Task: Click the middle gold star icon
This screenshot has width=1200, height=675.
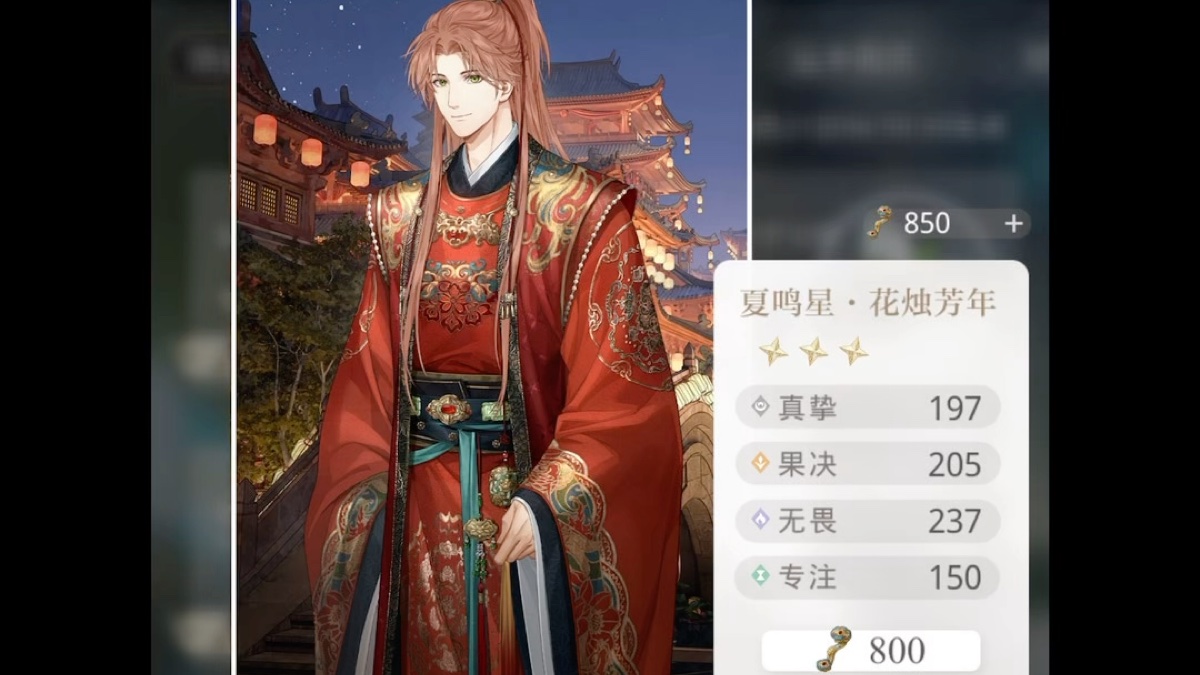Action: tap(813, 351)
